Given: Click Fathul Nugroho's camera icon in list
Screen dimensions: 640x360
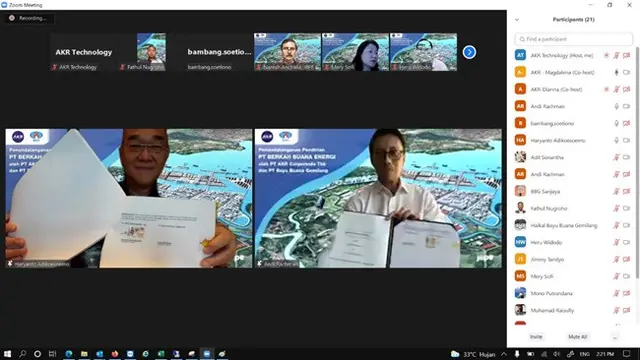Looking at the screenshot, I should point(627,208).
